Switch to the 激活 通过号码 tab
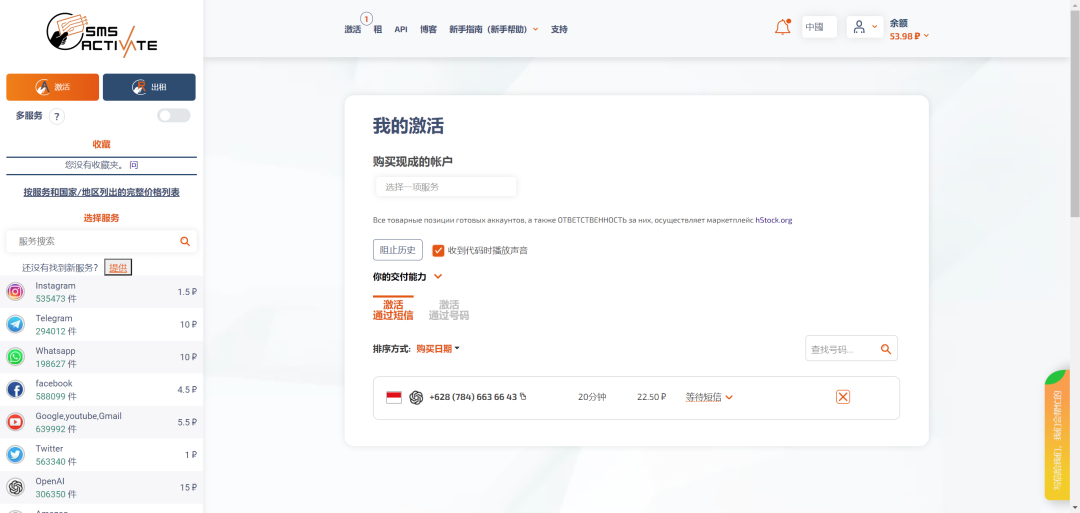The width and height of the screenshot is (1080, 513). [x=448, y=310]
